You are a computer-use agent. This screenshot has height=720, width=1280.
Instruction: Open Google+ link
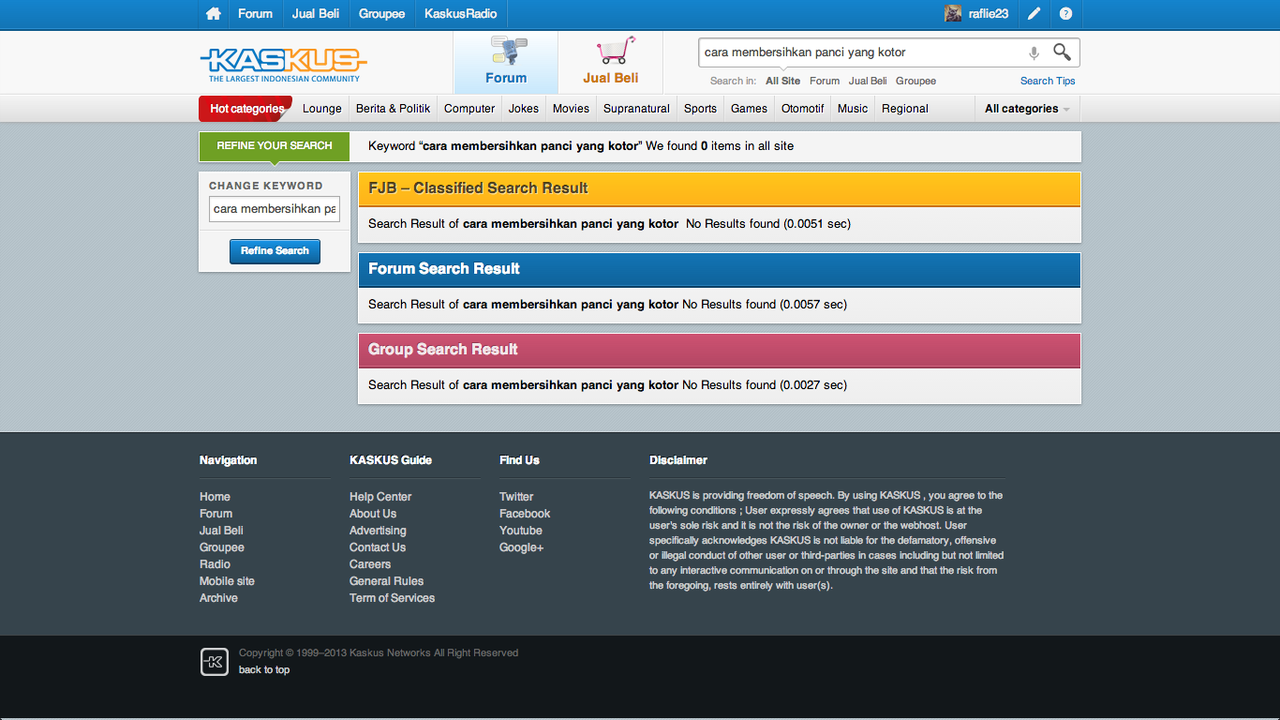[521, 548]
